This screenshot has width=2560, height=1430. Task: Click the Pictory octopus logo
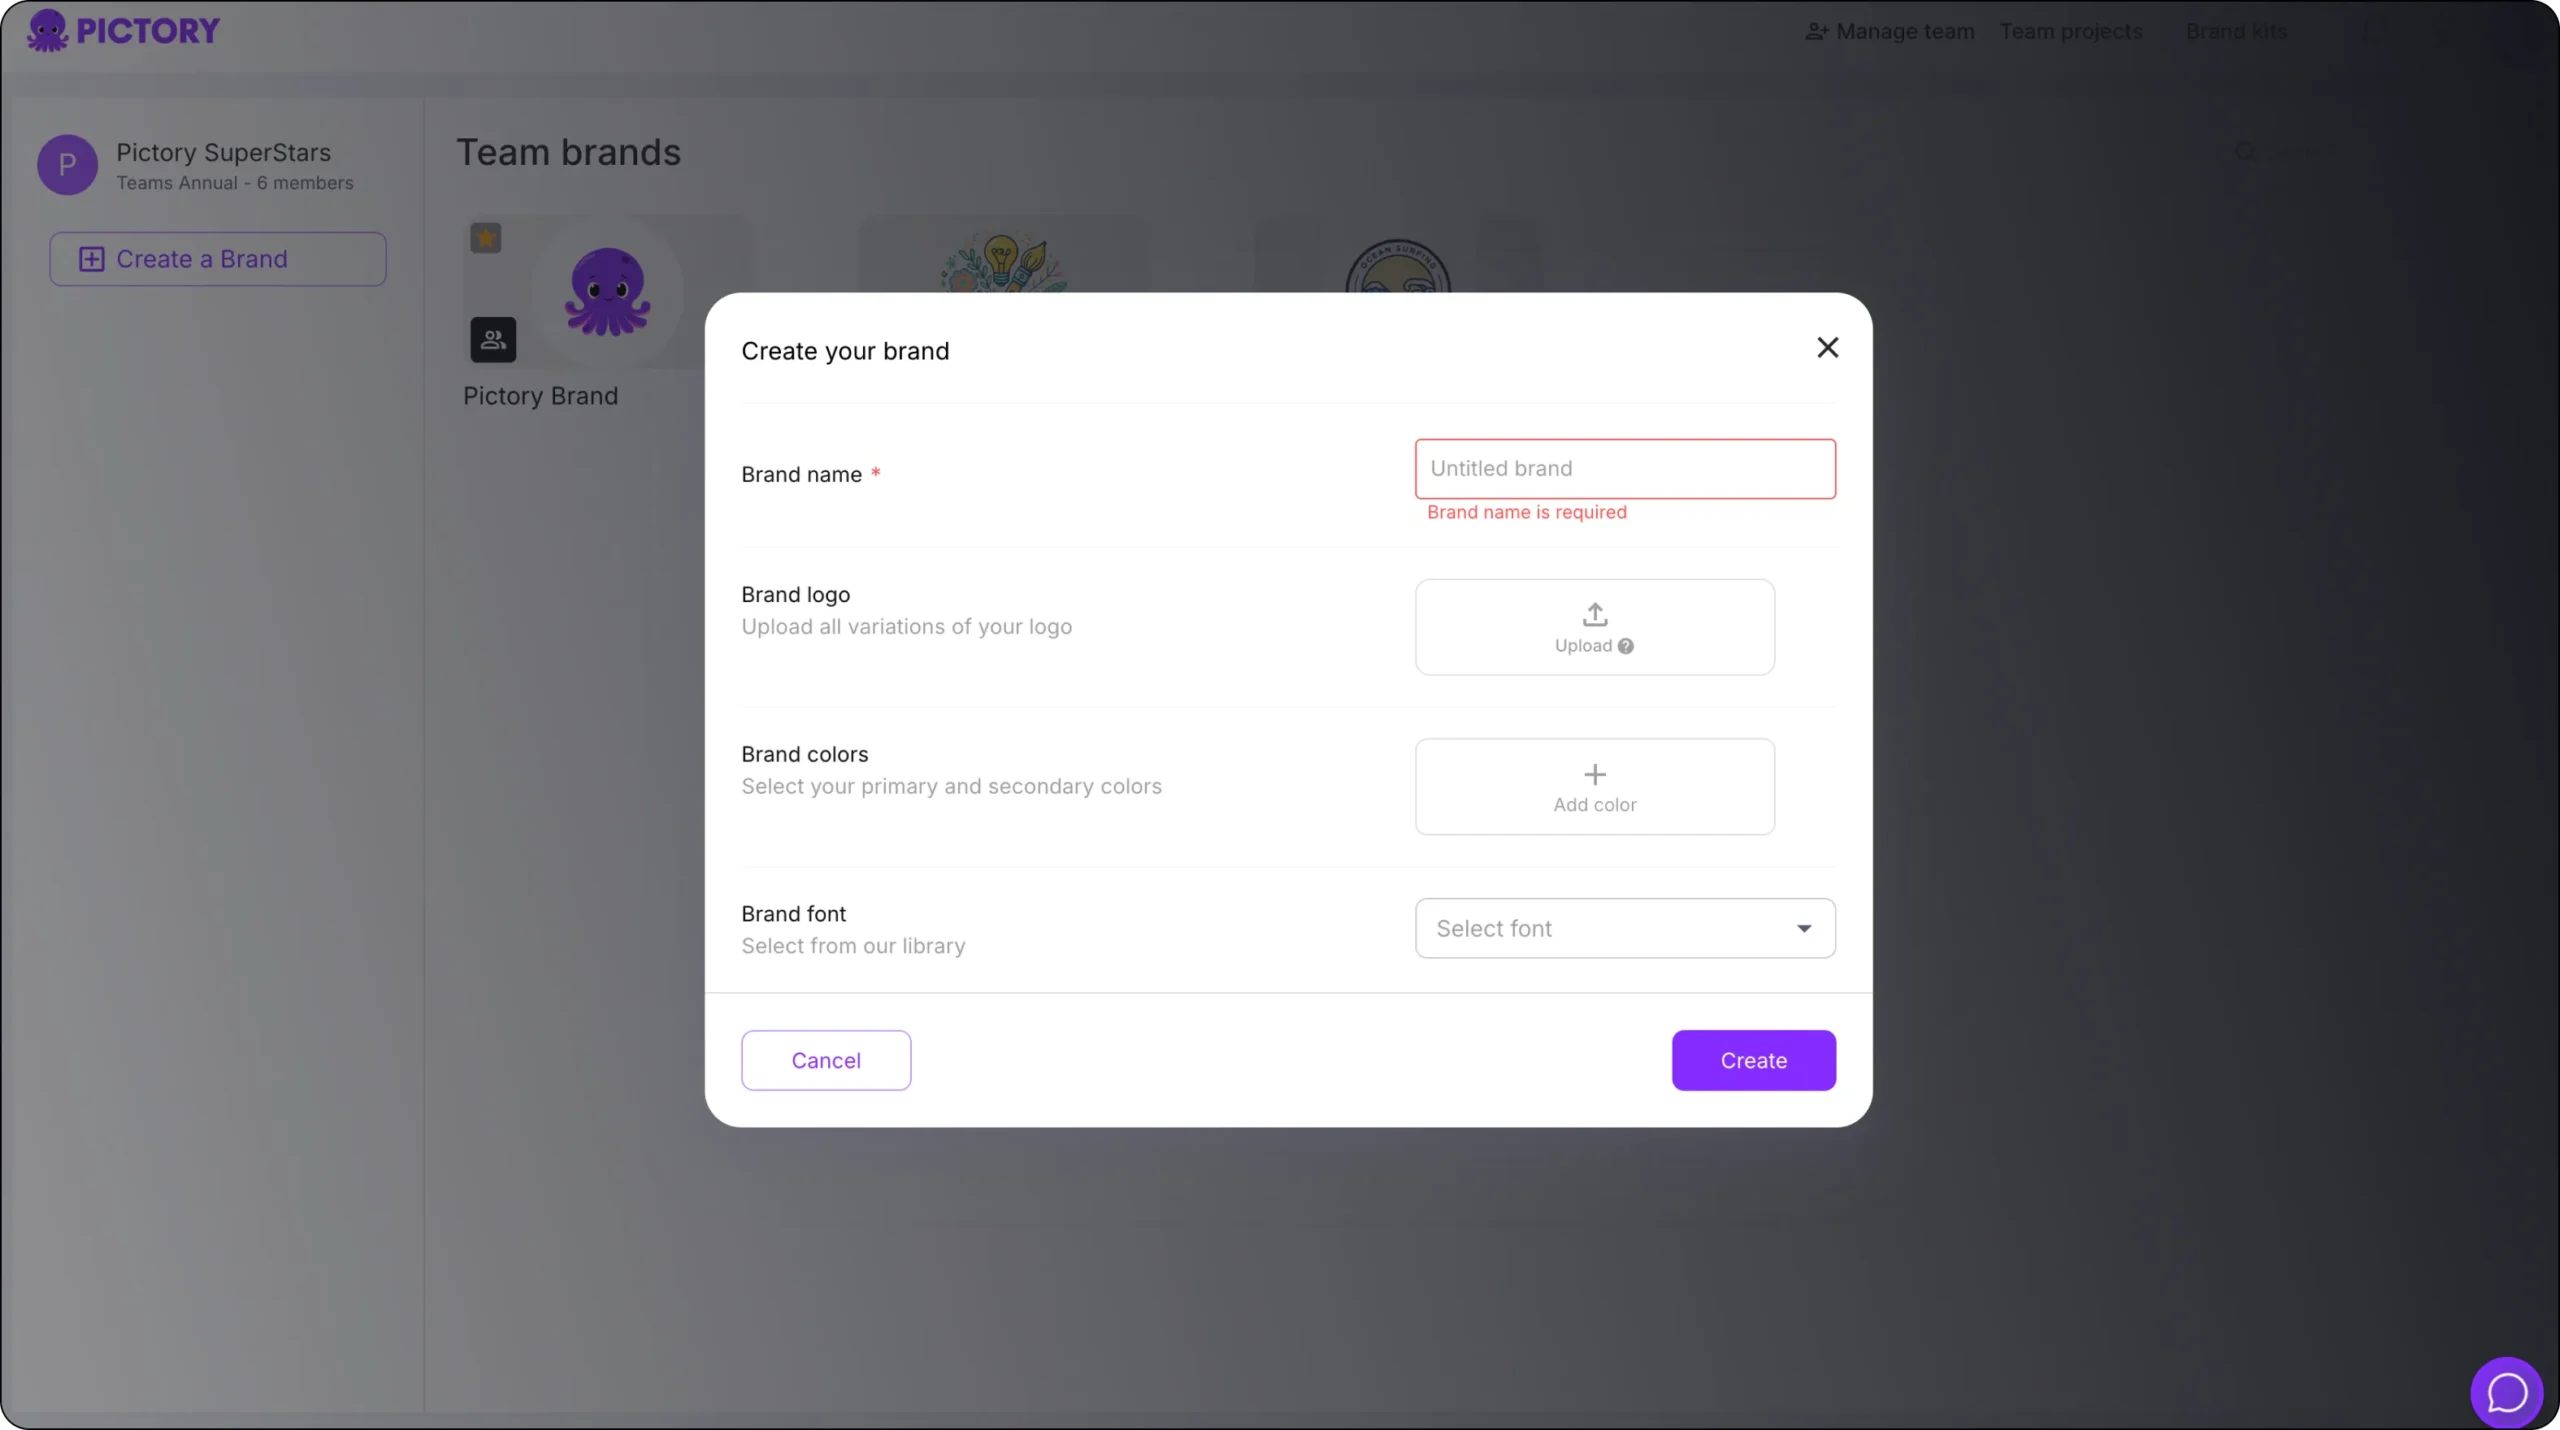[x=48, y=31]
